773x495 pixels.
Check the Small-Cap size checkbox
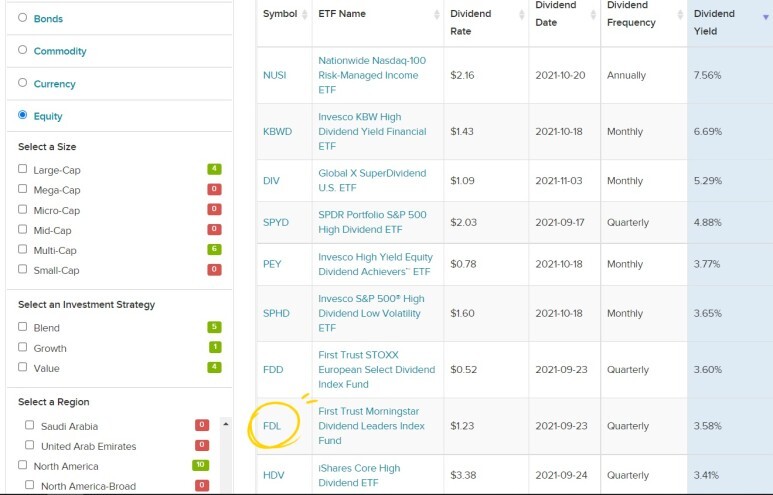click(22, 269)
